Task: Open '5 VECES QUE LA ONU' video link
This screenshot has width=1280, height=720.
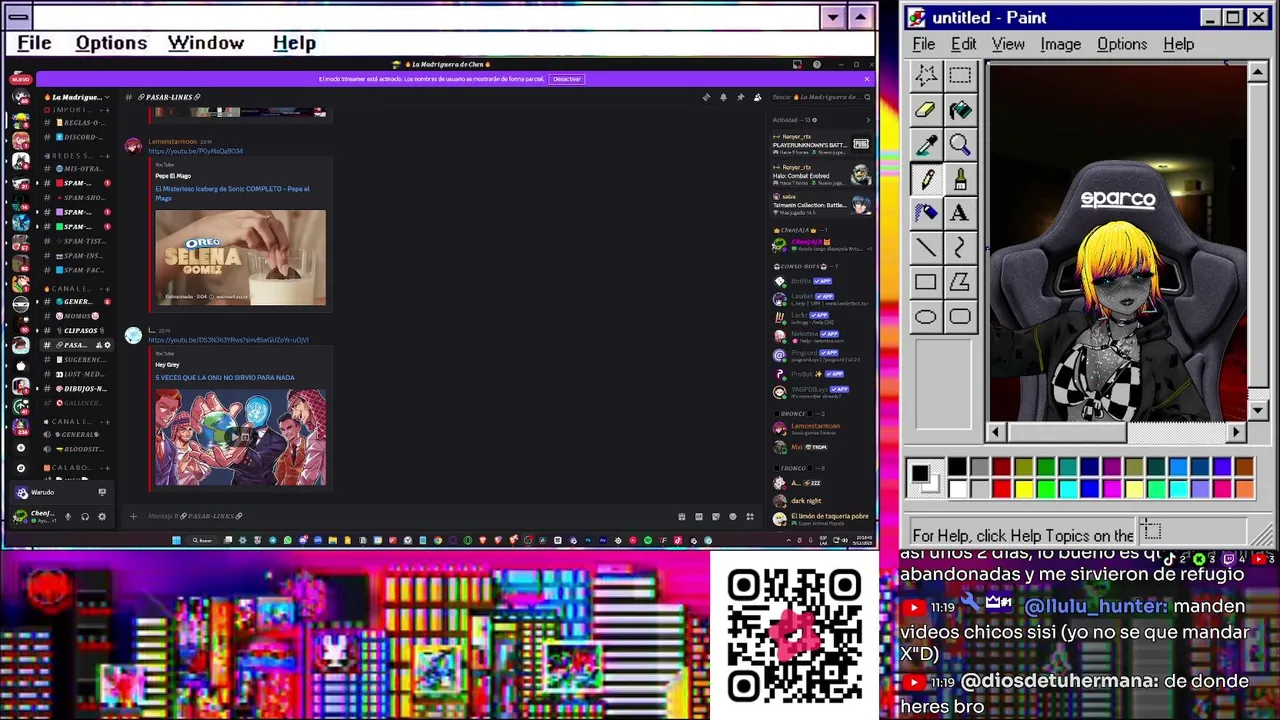Action: click(x=225, y=378)
